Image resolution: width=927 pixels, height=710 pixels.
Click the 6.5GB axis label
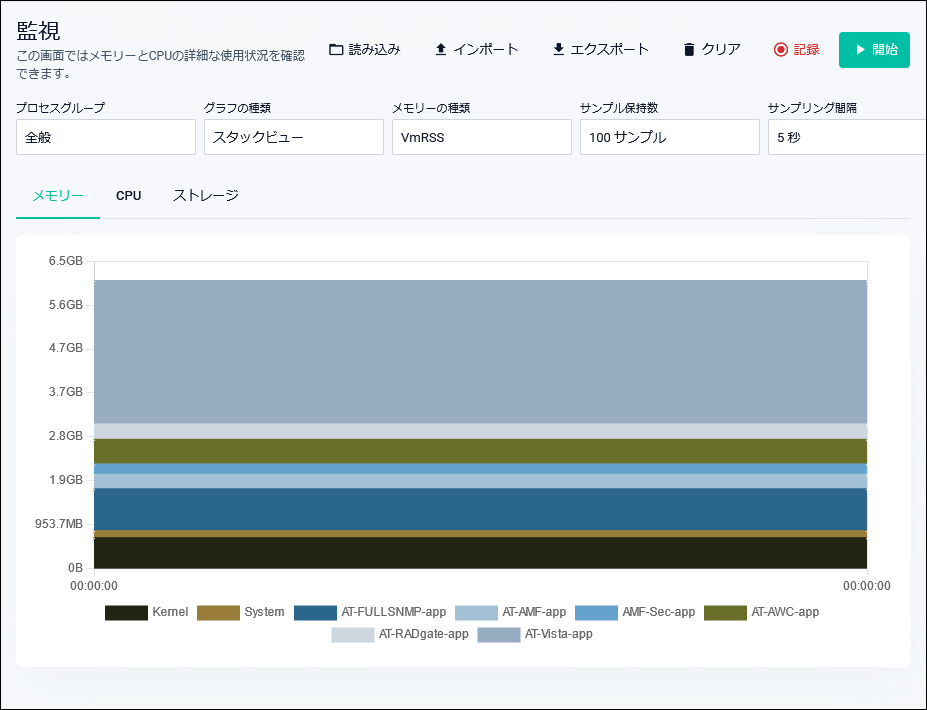66,261
